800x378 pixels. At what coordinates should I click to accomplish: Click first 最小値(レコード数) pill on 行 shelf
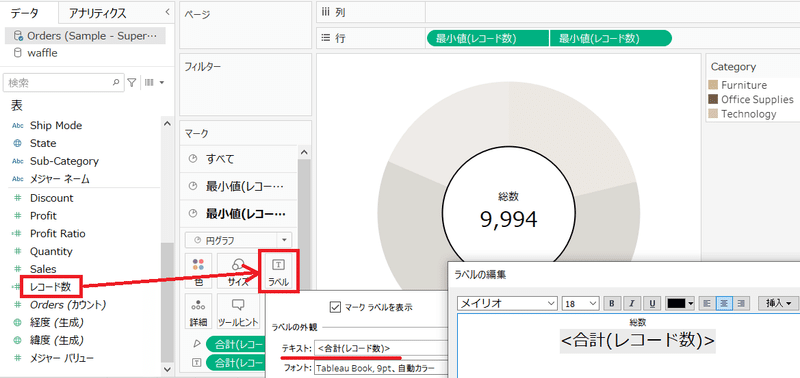click(x=487, y=38)
